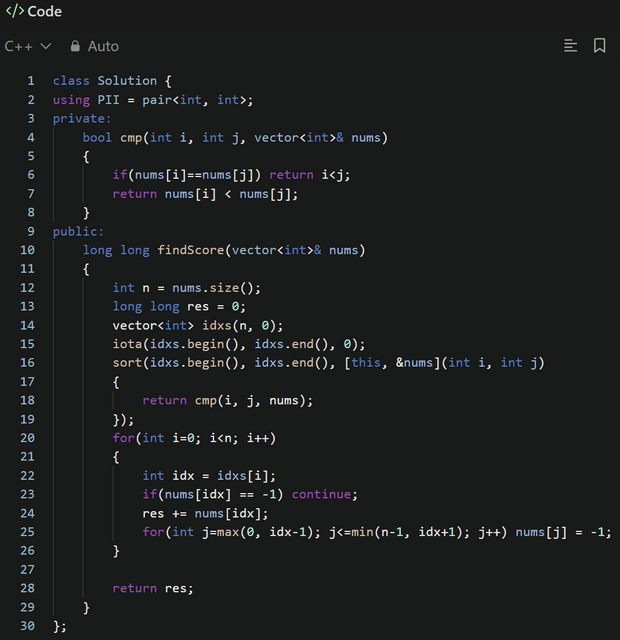The height and width of the screenshot is (640, 620).
Task: Click the lock icon beside Auto
Action: point(75,46)
